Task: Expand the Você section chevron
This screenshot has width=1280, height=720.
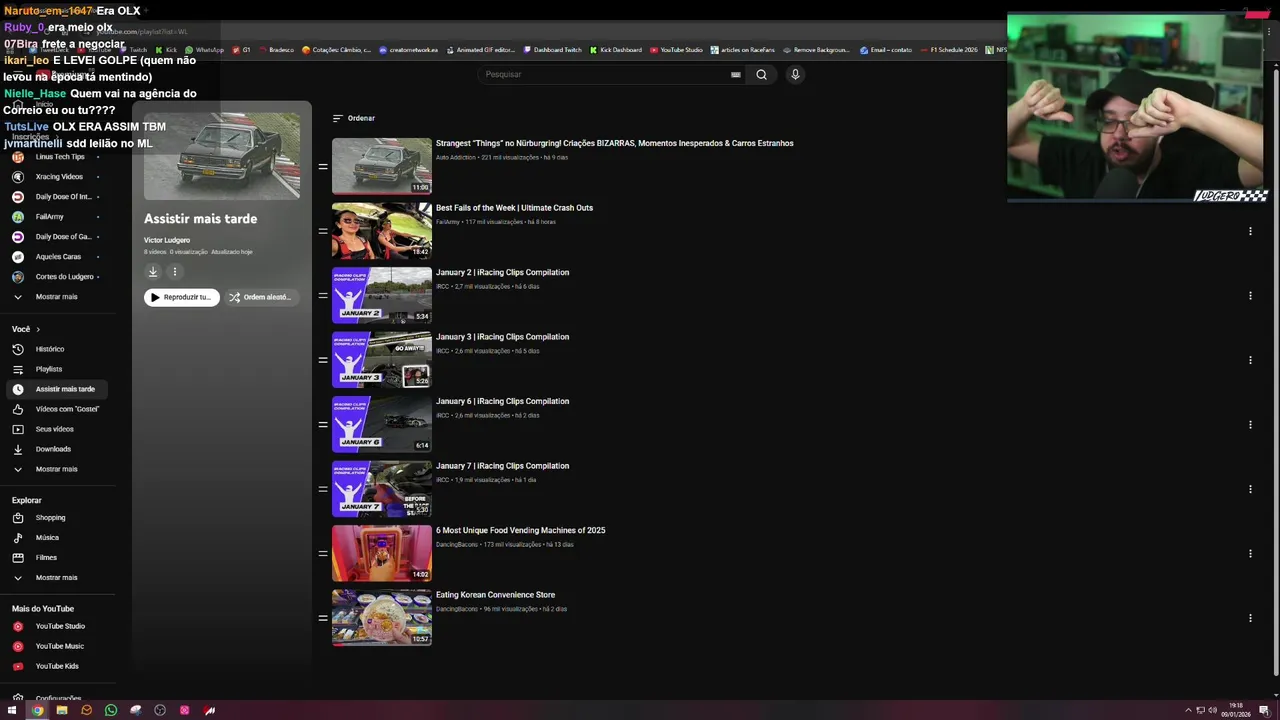Action: [x=38, y=329]
